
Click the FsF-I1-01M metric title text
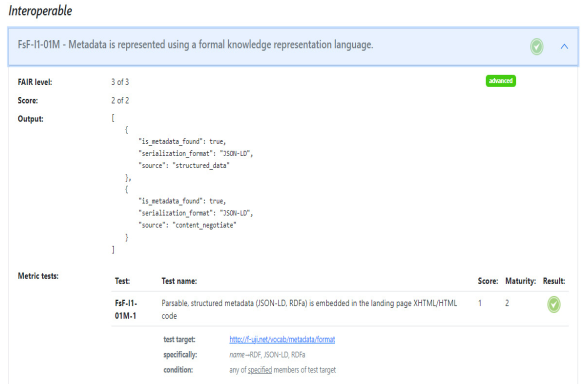195,45
